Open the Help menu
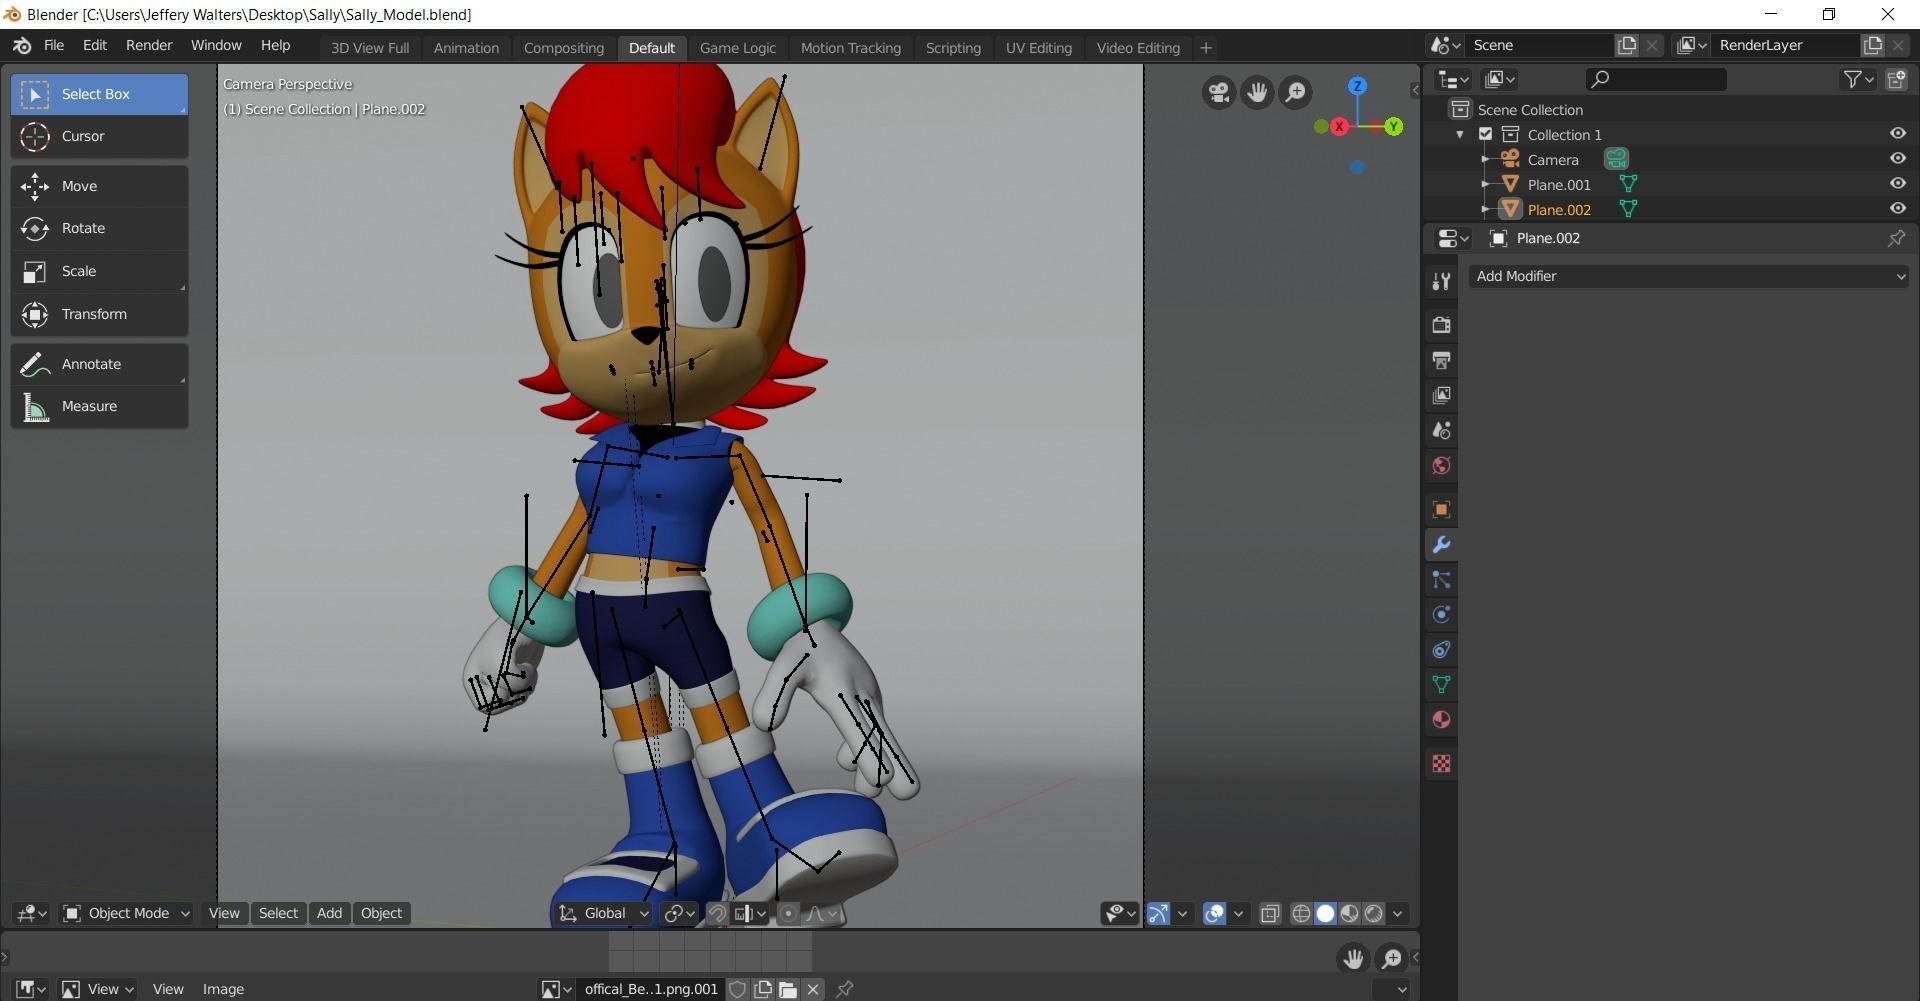 pyautogui.click(x=275, y=45)
